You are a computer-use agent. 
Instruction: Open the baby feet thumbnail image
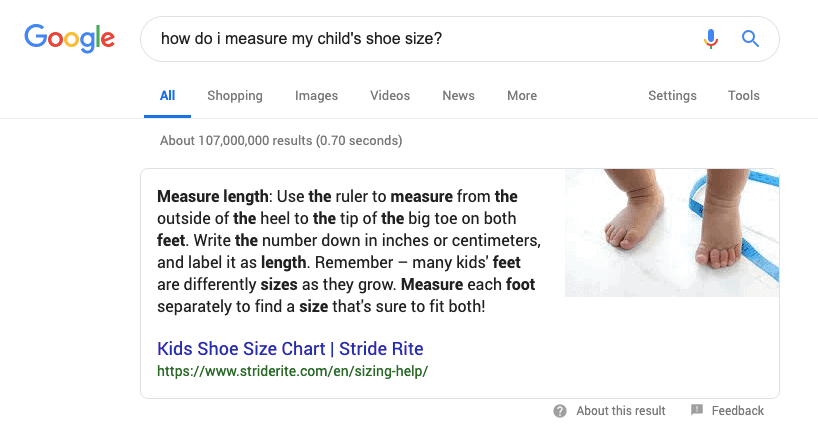(671, 233)
